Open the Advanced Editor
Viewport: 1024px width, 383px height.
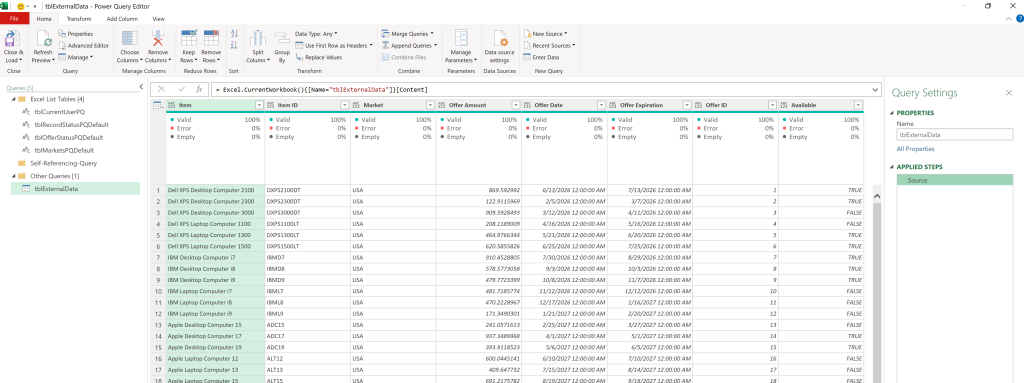(x=84, y=46)
